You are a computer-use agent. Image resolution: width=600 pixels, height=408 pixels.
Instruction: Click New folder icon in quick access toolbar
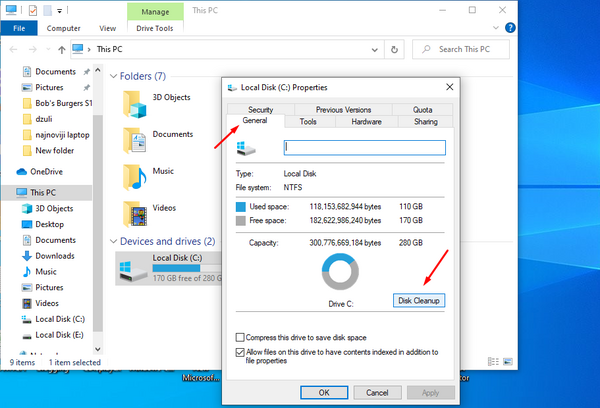coord(47,10)
